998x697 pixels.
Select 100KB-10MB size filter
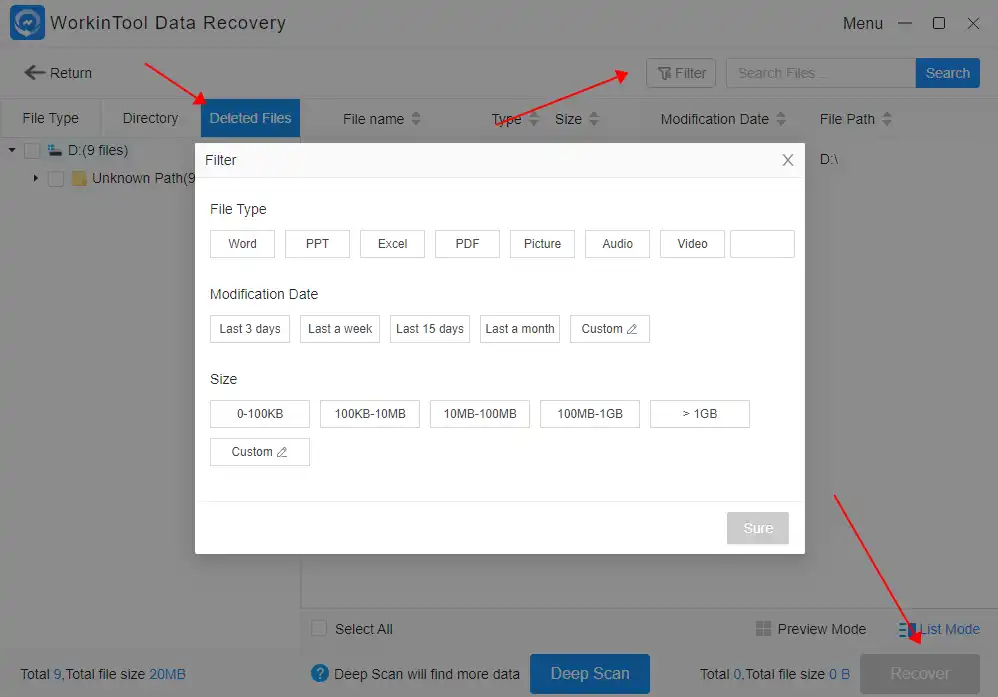point(370,414)
